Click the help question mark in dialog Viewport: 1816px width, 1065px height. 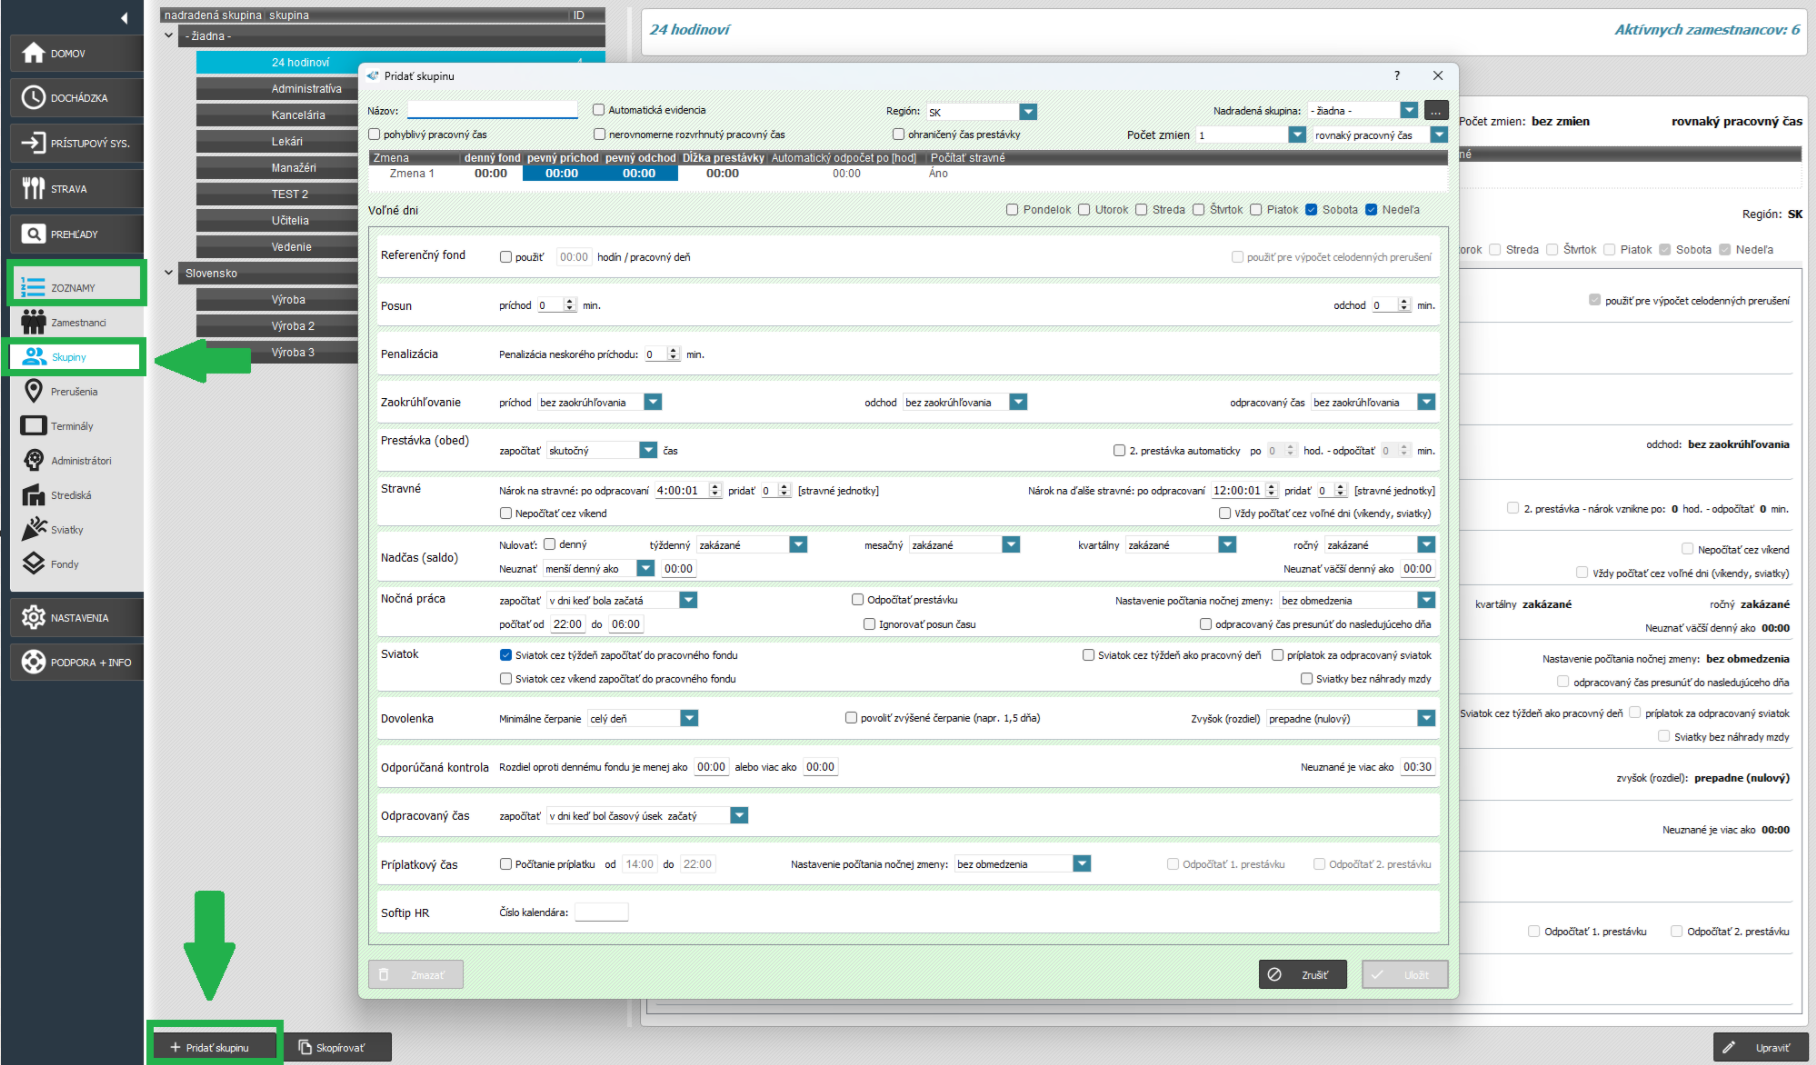tap(1397, 76)
